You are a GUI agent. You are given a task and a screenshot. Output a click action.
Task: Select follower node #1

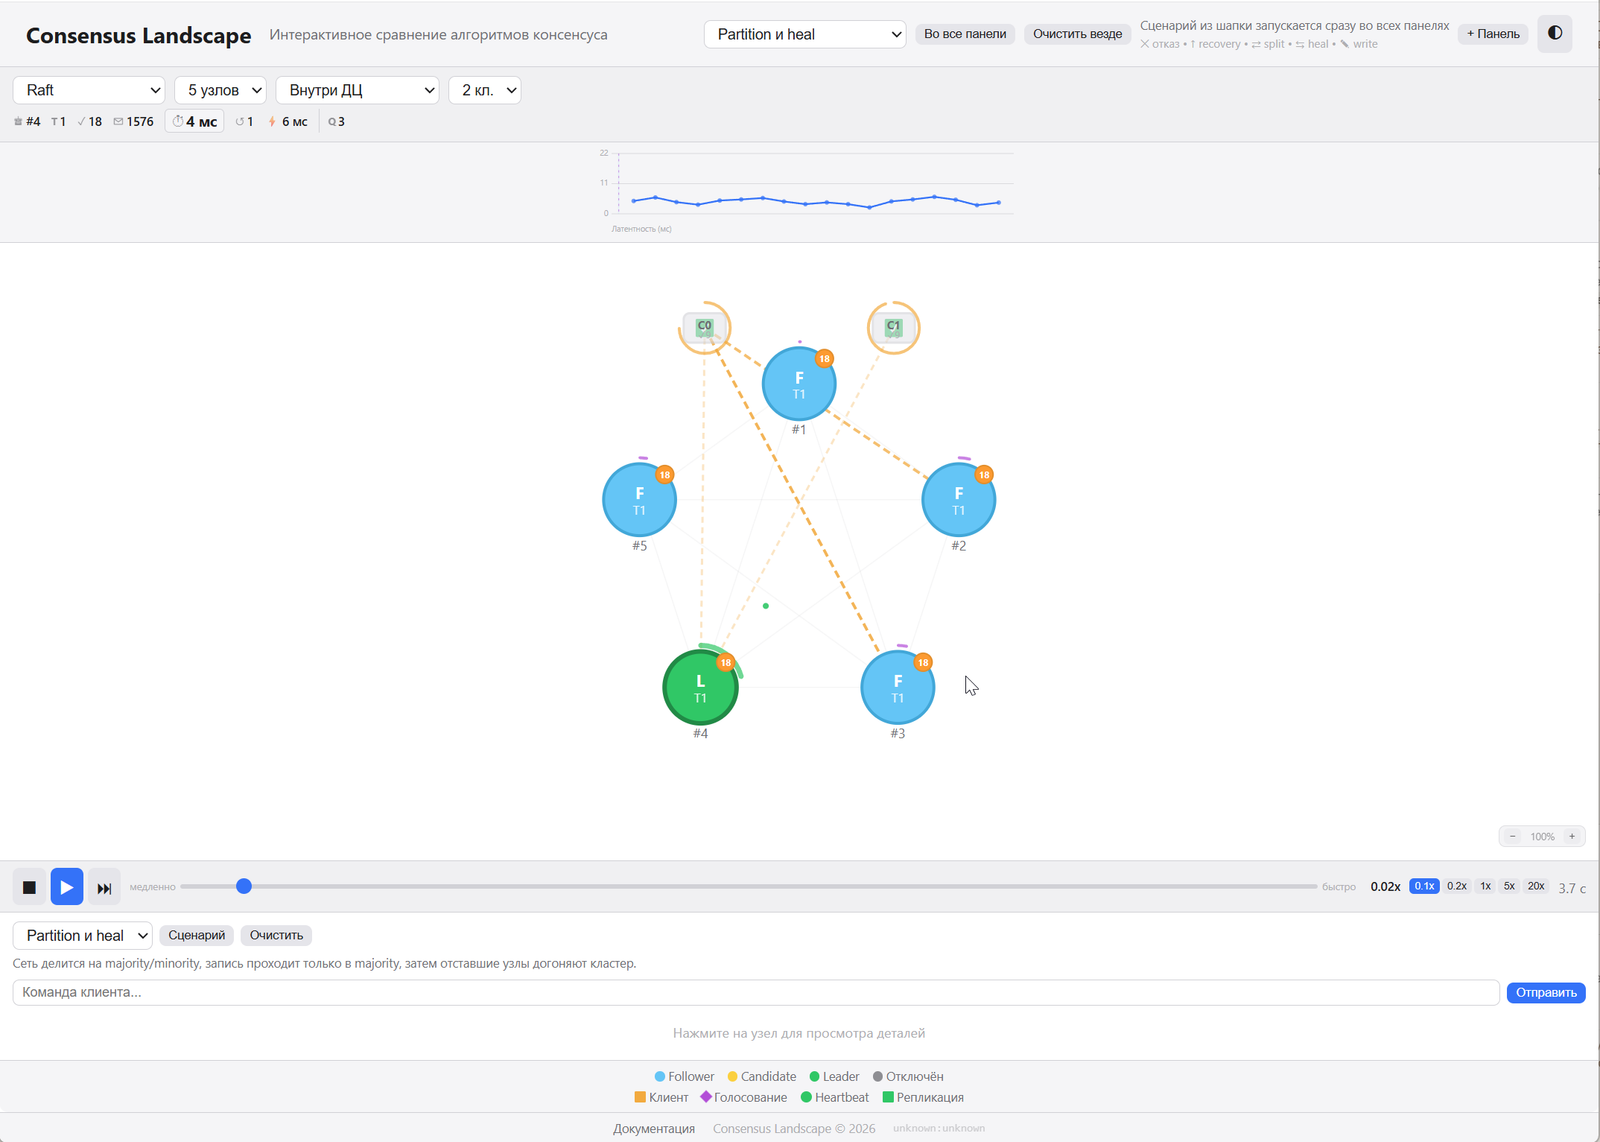pyautogui.click(x=799, y=384)
